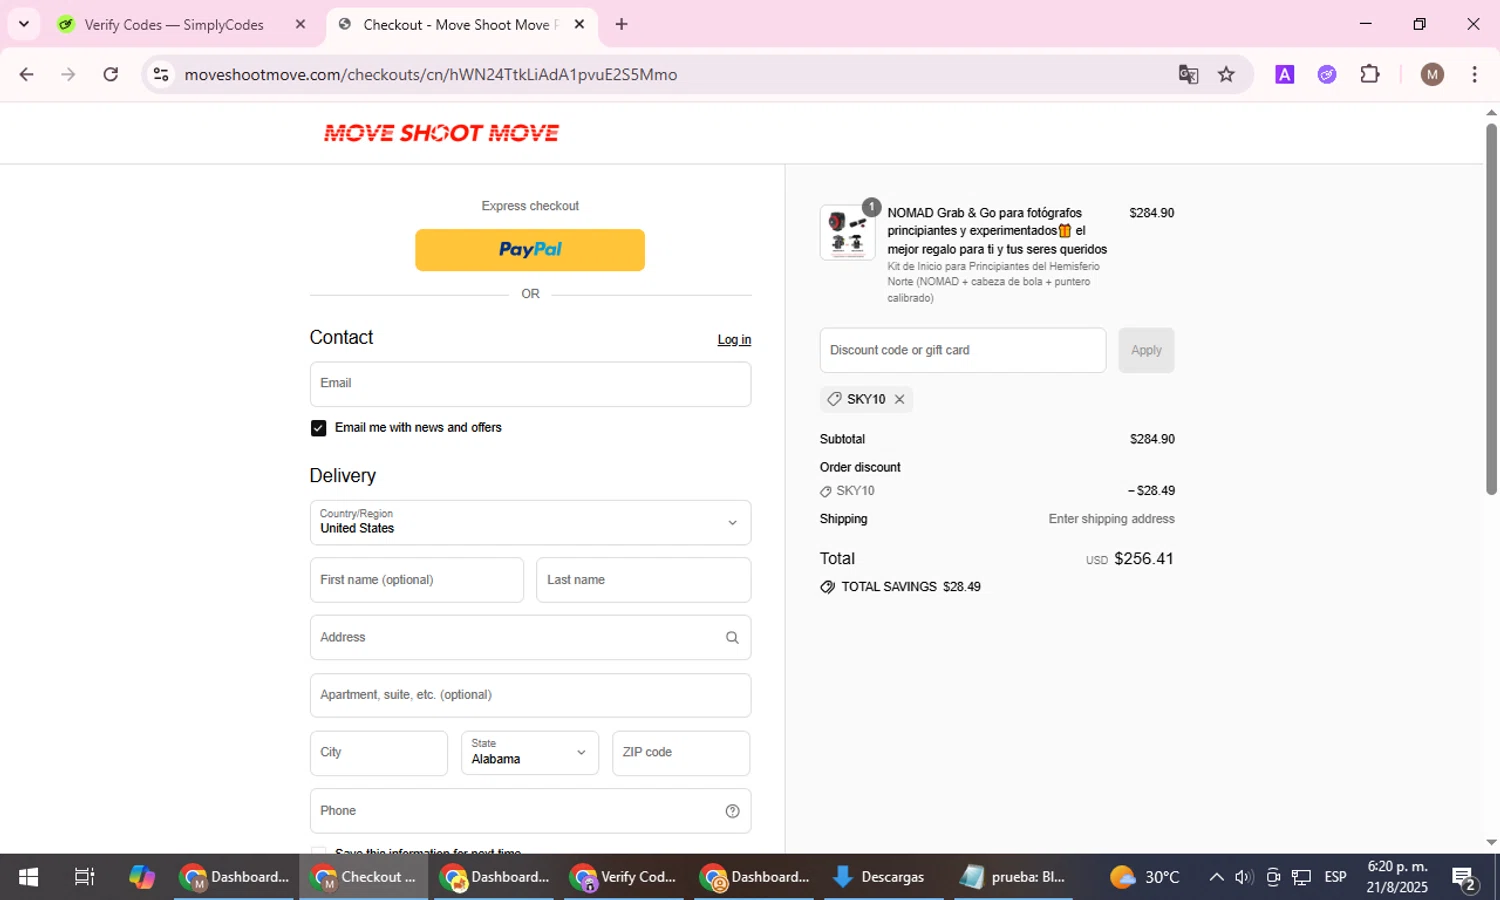Click the Move Shoot Move logo
The image size is (1500, 900).
click(x=441, y=133)
